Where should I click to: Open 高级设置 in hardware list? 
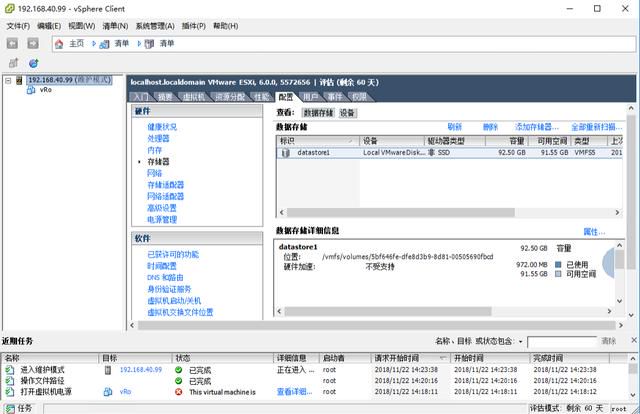pos(162,208)
